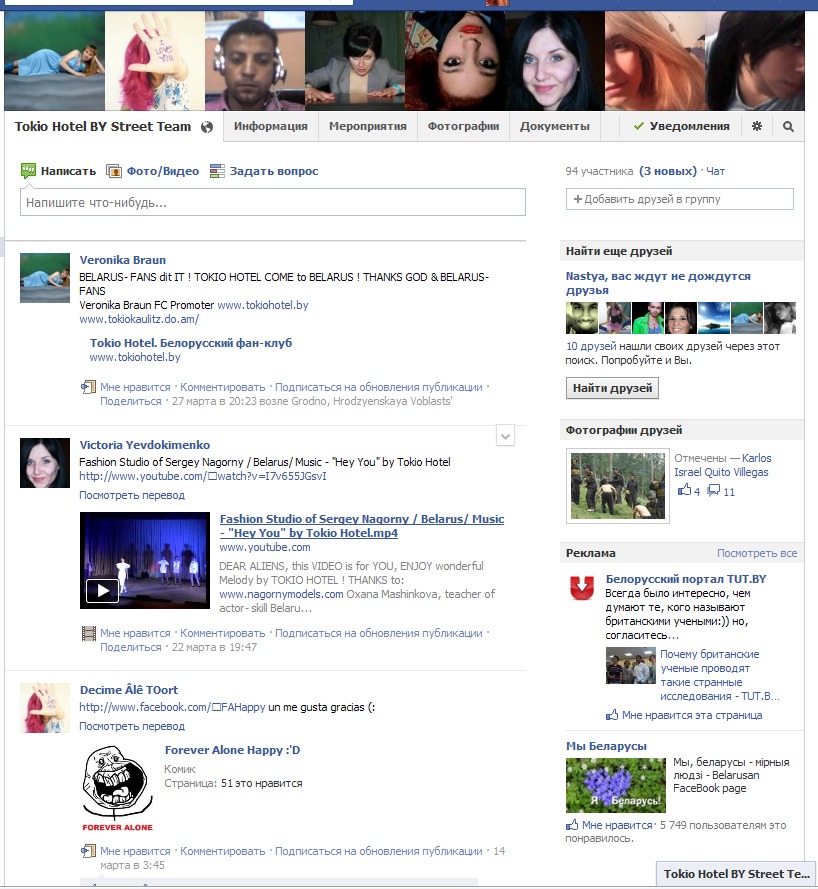Click Поделиться under Veronika Braun's post
818x889 pixels.
coord(131,401)
